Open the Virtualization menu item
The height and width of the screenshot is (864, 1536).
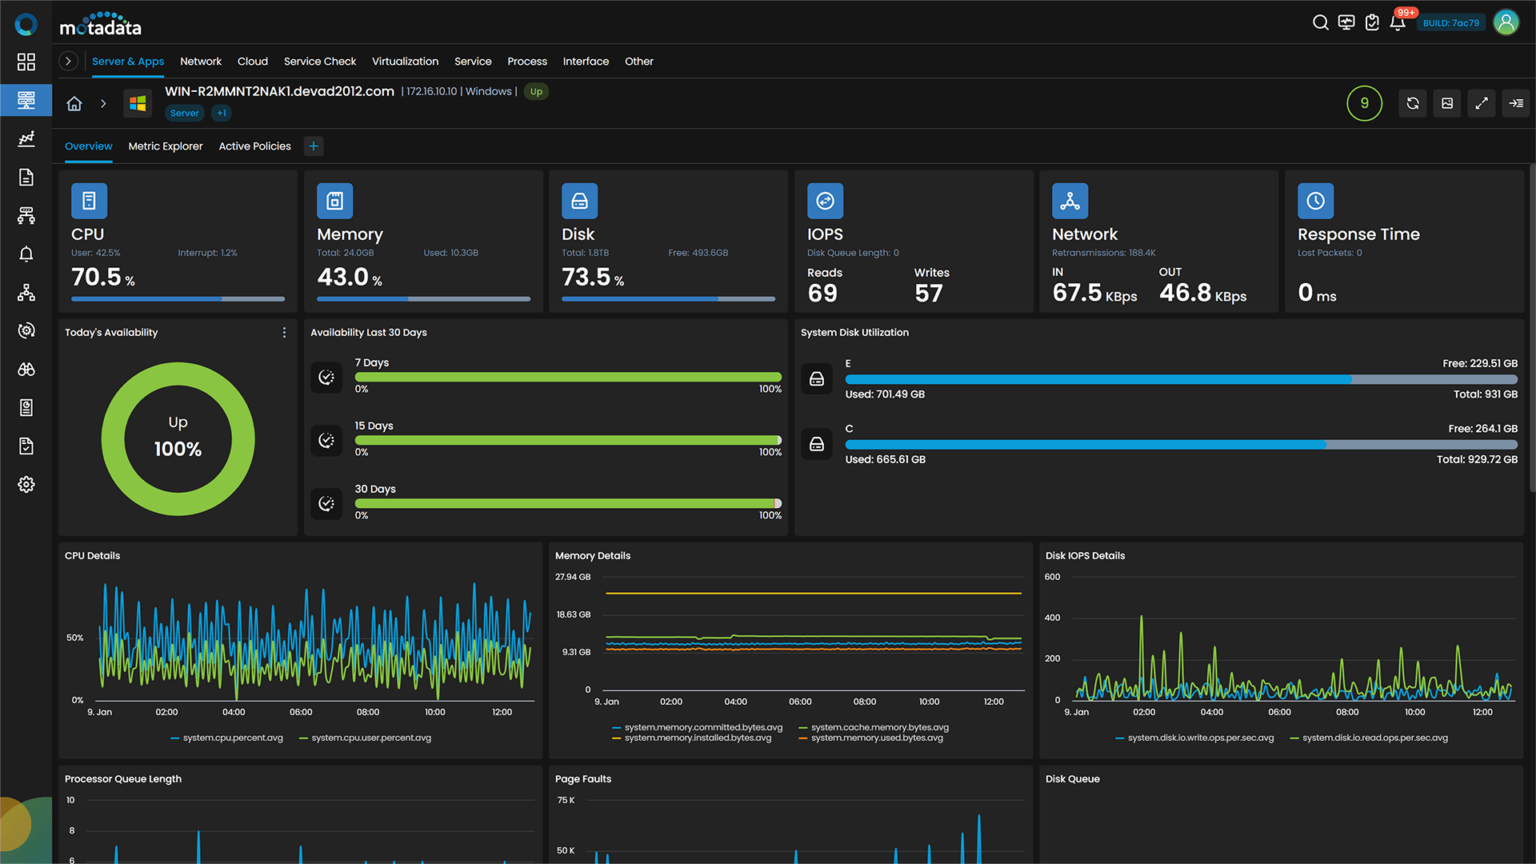point(405,61)
